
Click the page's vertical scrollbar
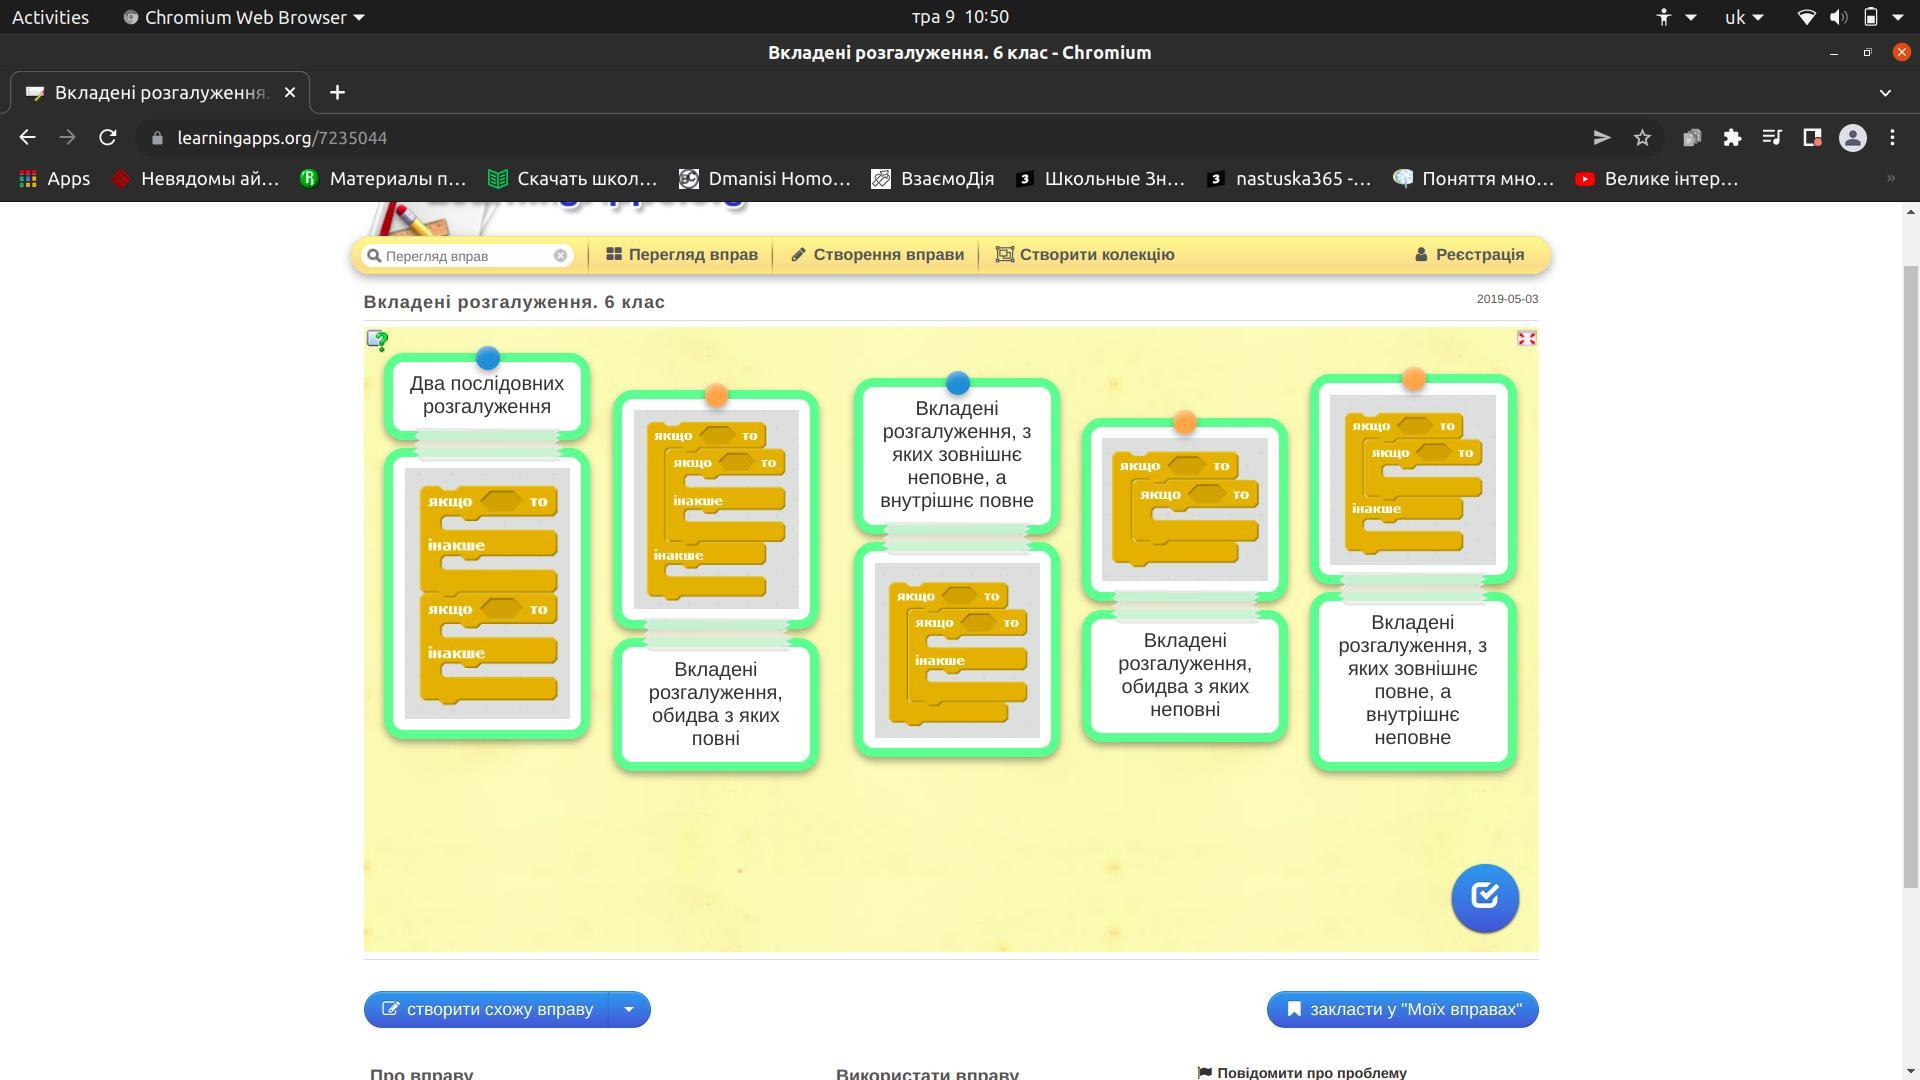coord(1910,575)
